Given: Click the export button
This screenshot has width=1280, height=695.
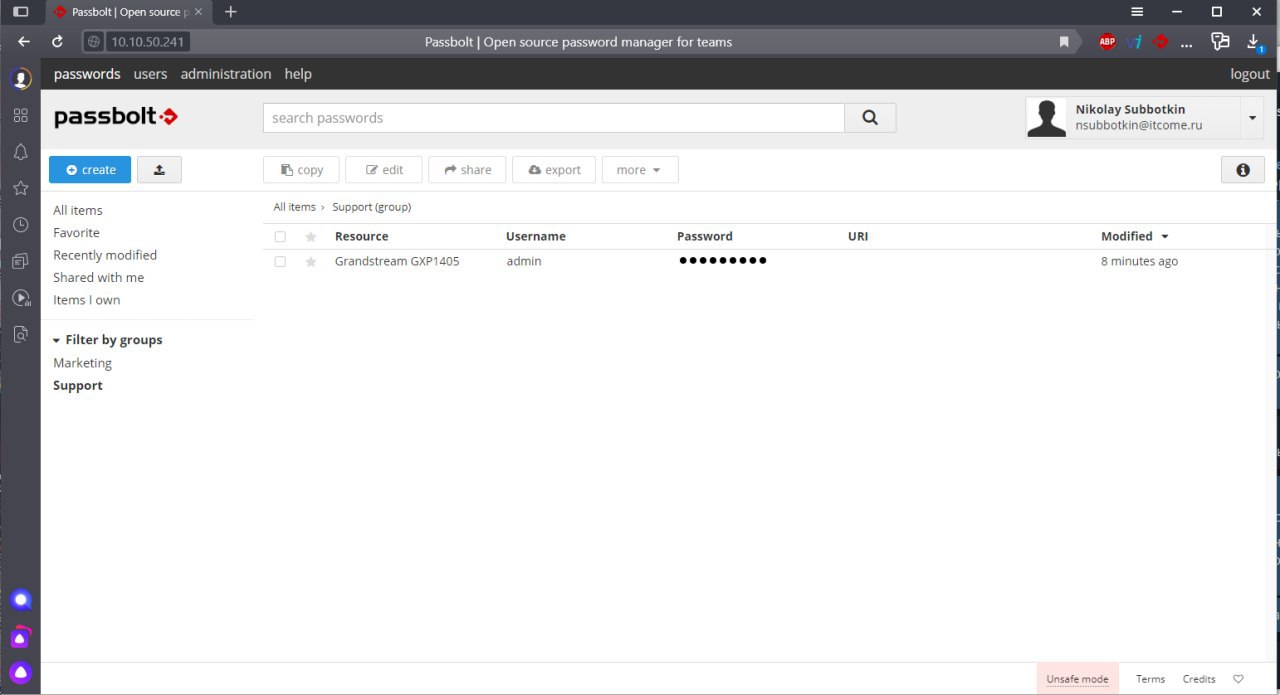Looking at the screenshot, I should tap(554, 170).
